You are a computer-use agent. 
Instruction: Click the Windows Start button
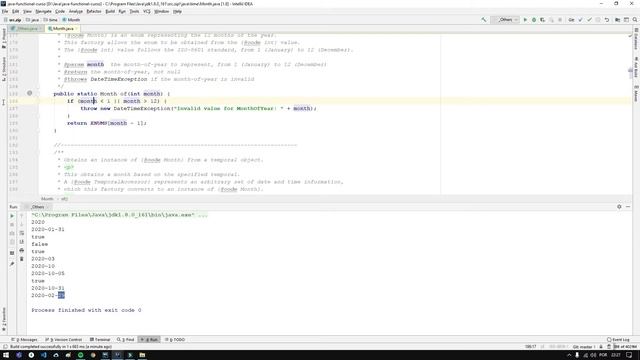coord(6,355)
